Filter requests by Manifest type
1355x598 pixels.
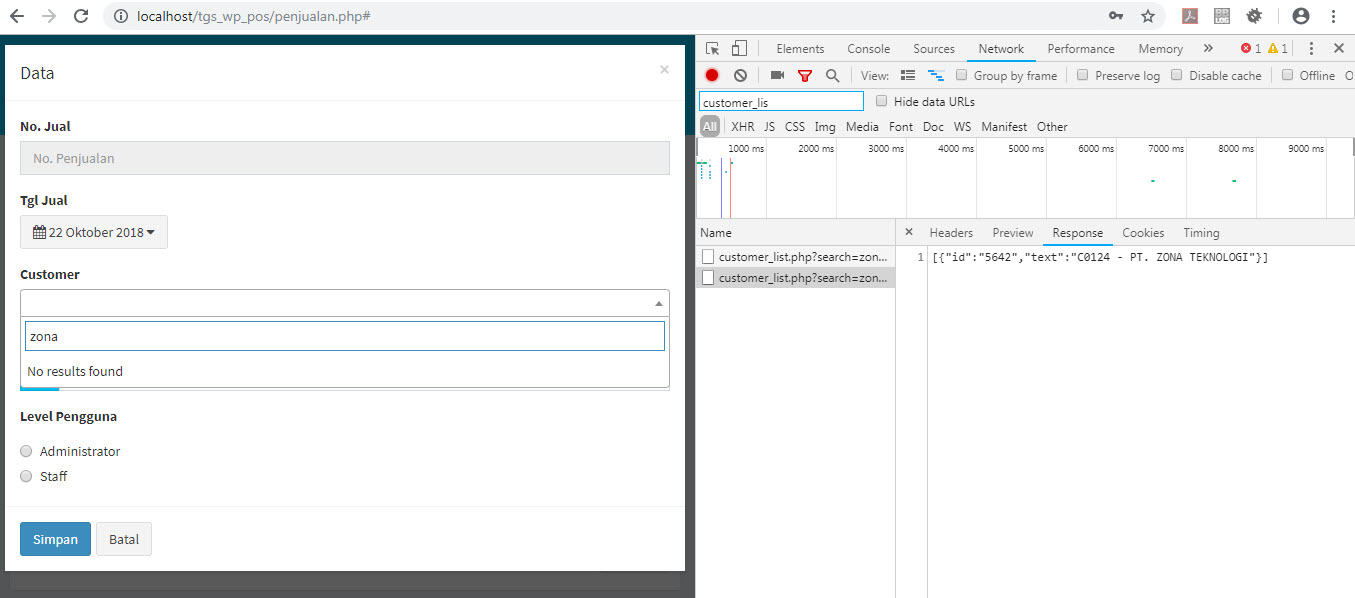coord(1004,127)
